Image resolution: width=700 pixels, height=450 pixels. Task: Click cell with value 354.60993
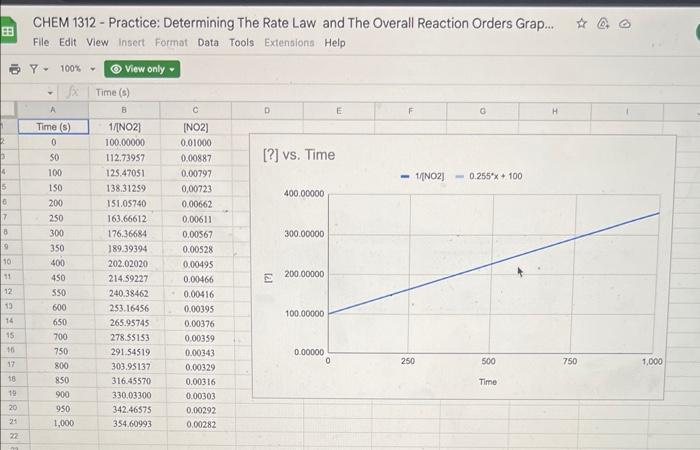(x=133, y=424)
